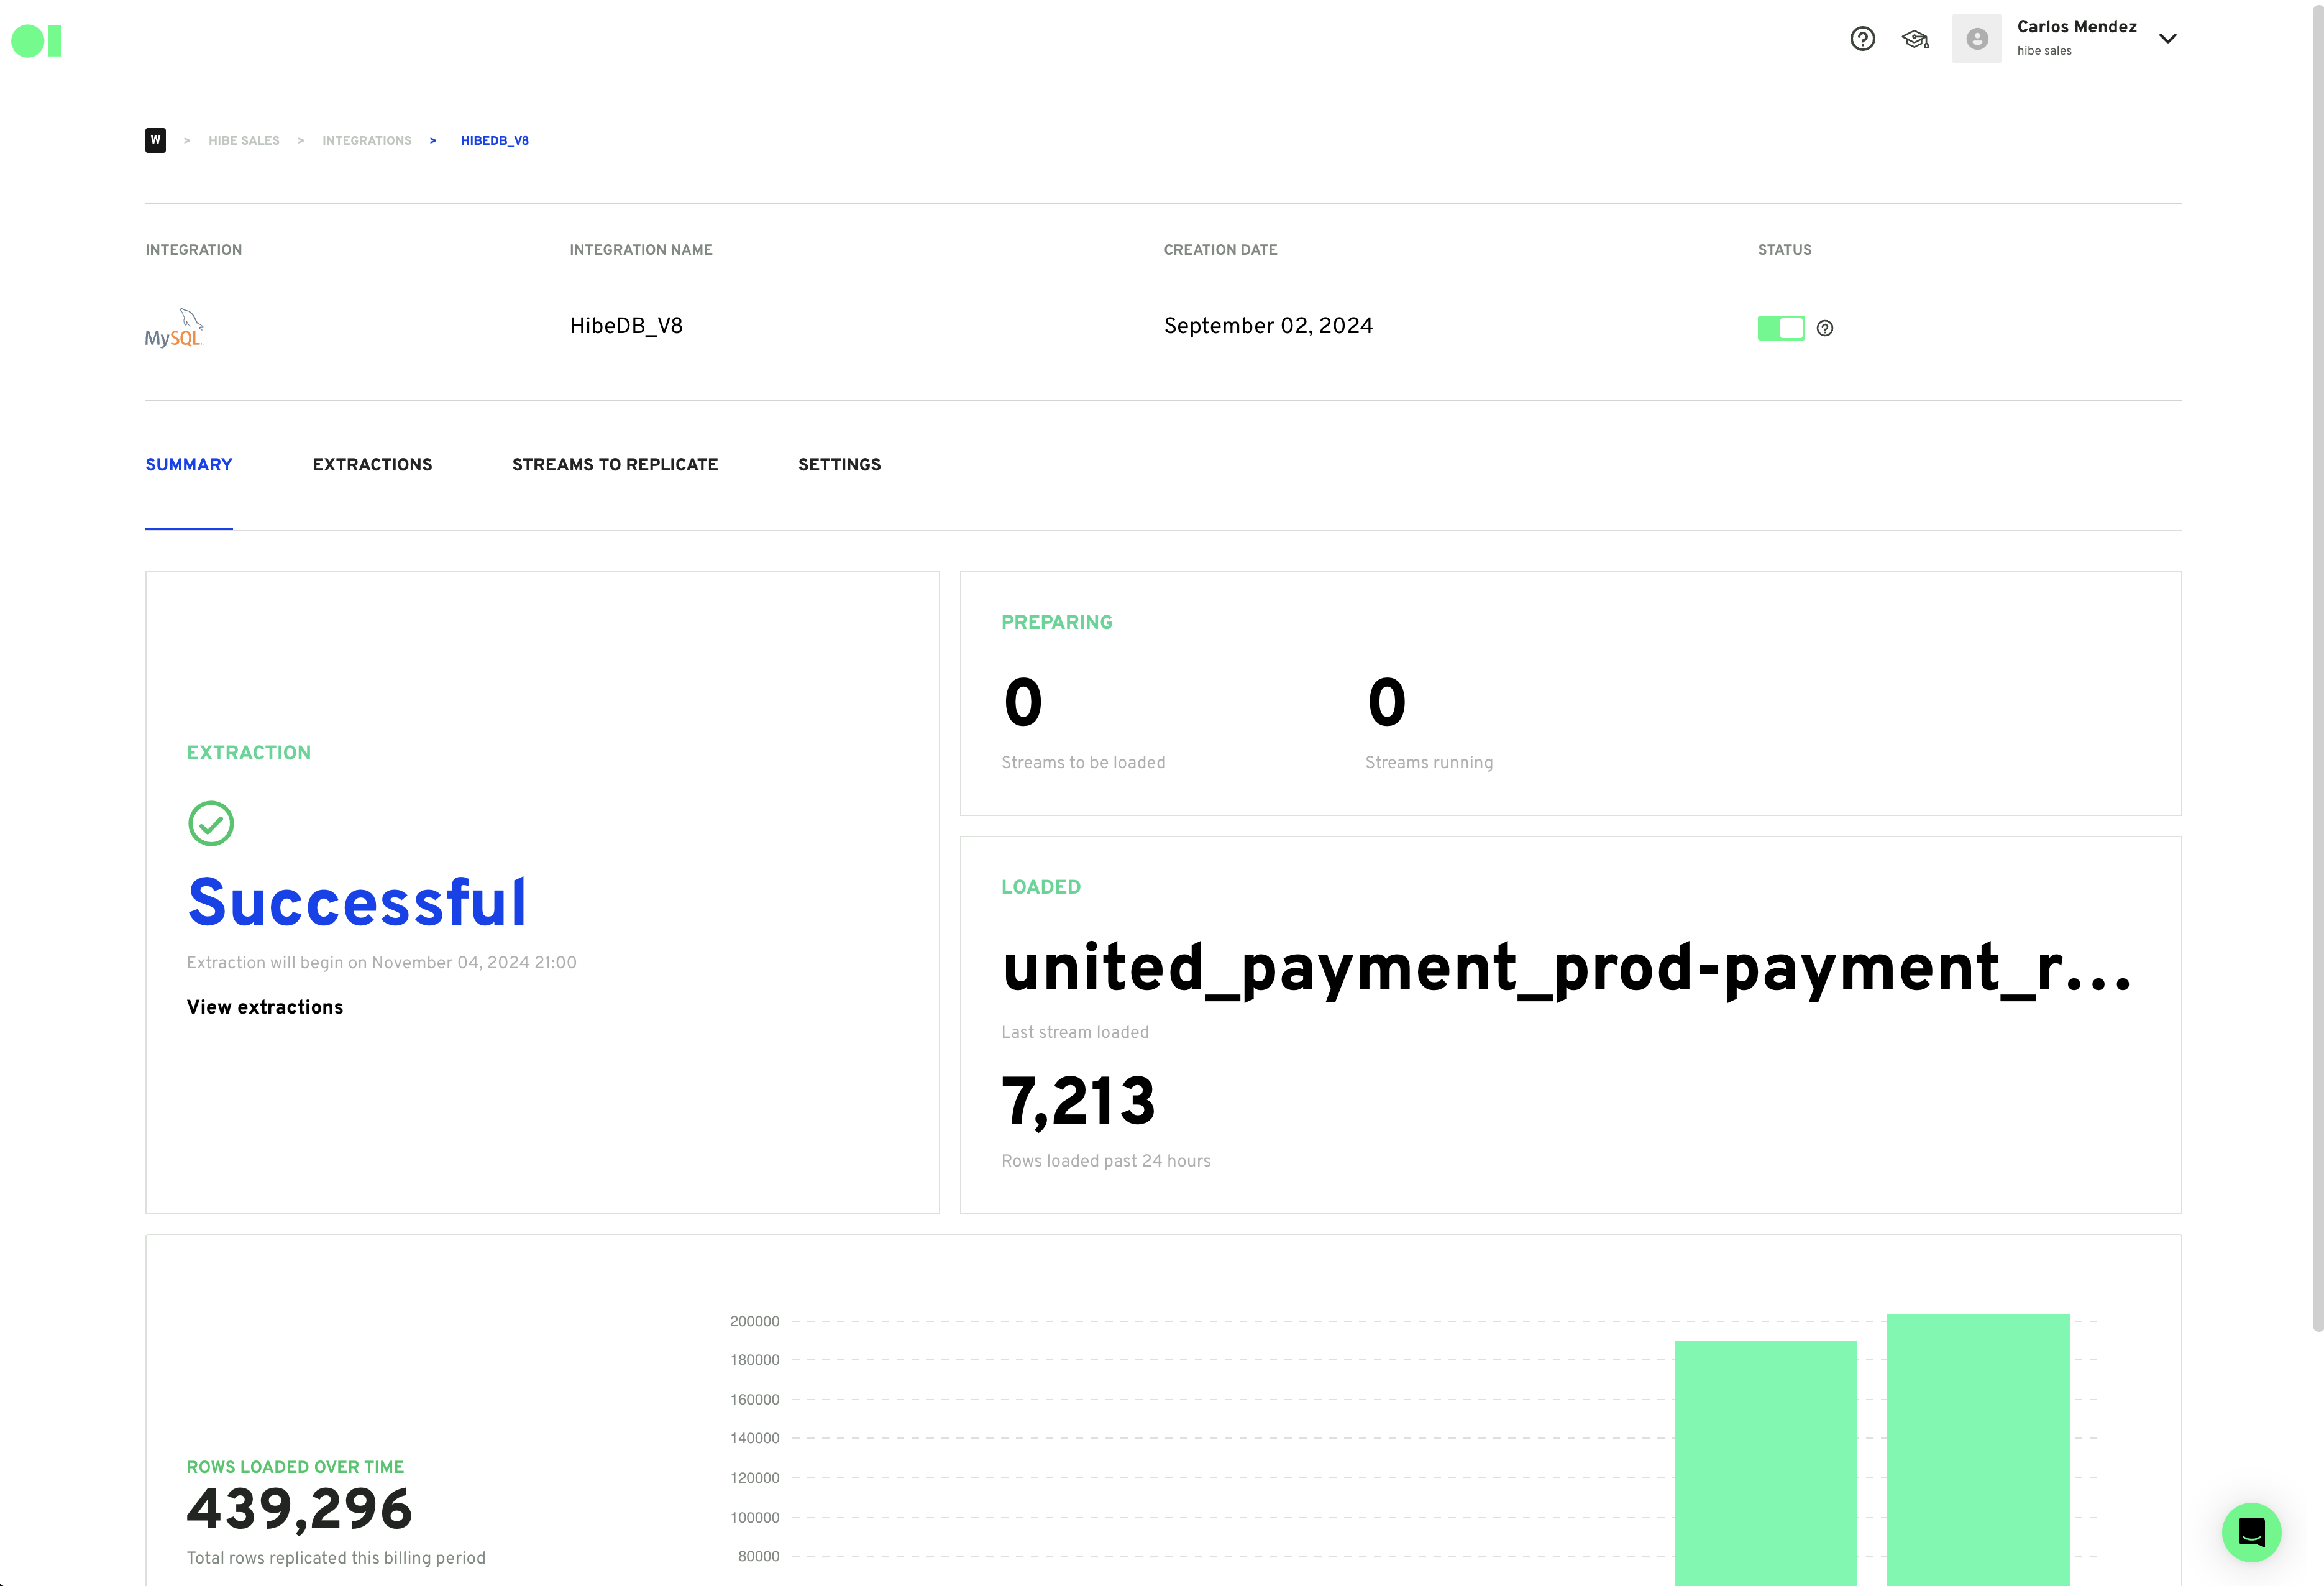Go to the Settings tab
The image size is (2324, 1586).
[839, 465]
